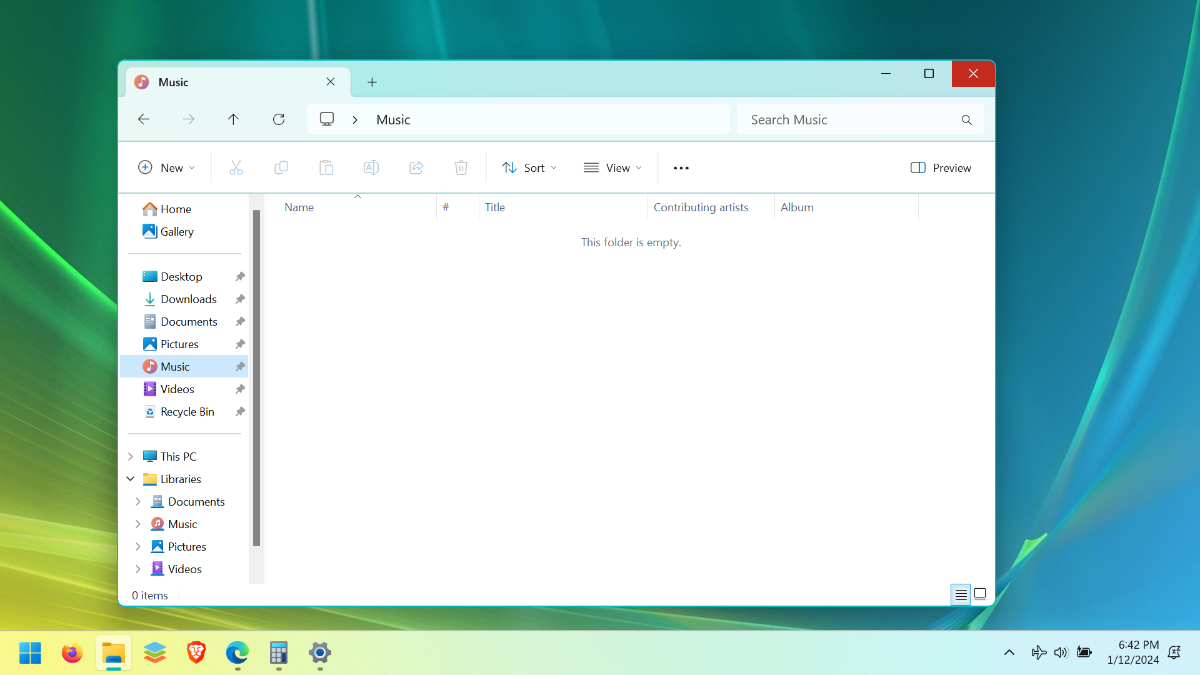The image size is (1200, 675).
Task: Click the Refresh icon in navigation bar
Action: pyautogui.click(x=279, y=119)
